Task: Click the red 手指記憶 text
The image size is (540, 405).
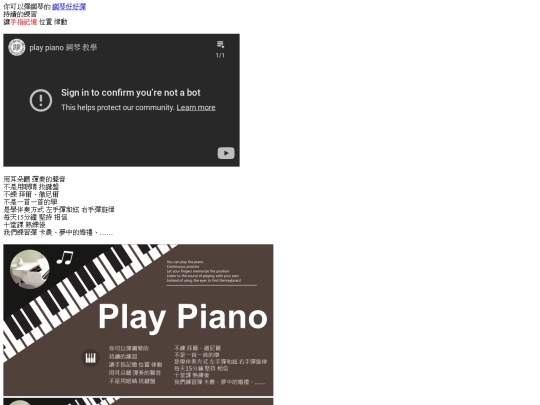Action: (23, 22)
